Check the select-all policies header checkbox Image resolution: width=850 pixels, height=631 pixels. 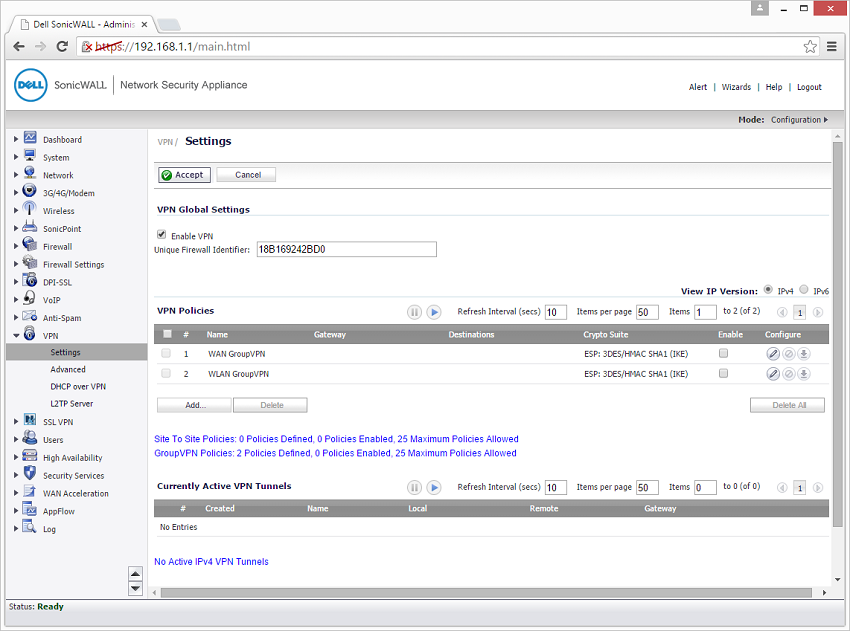168,334
